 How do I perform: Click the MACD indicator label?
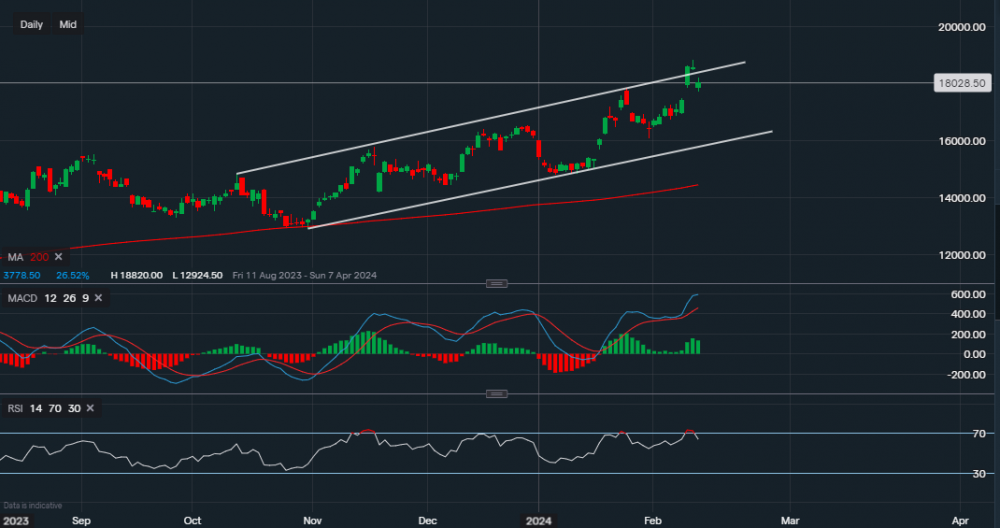22,298
